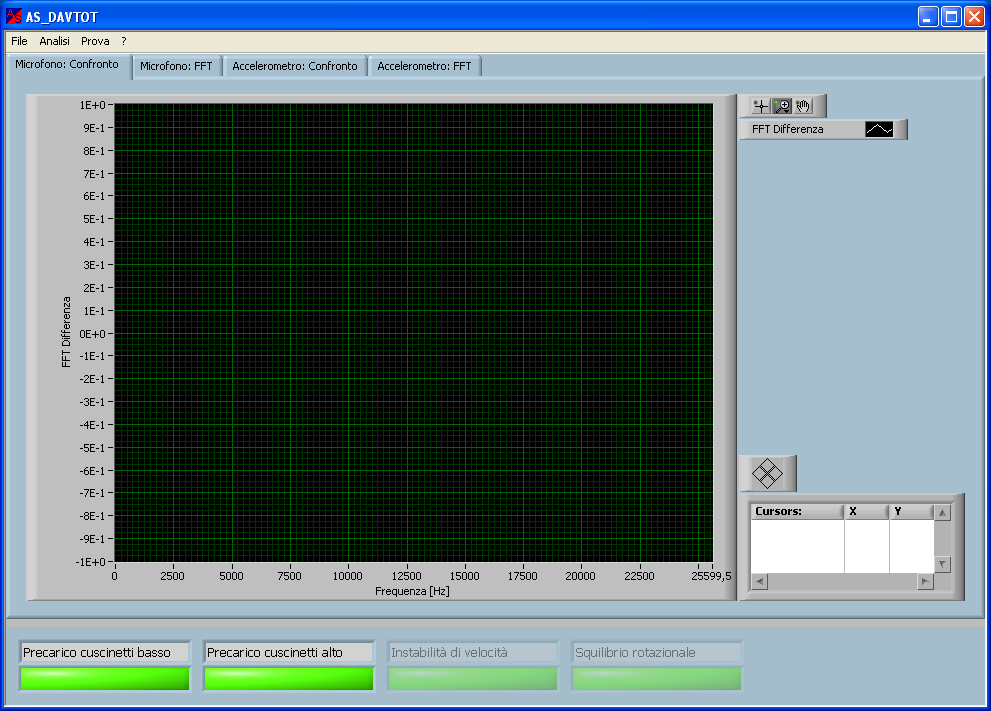The width and height of the screenshot is (991, 711).
Task: Switch to the Microfono: Confronto tab
Action: [x=67, y=64]
